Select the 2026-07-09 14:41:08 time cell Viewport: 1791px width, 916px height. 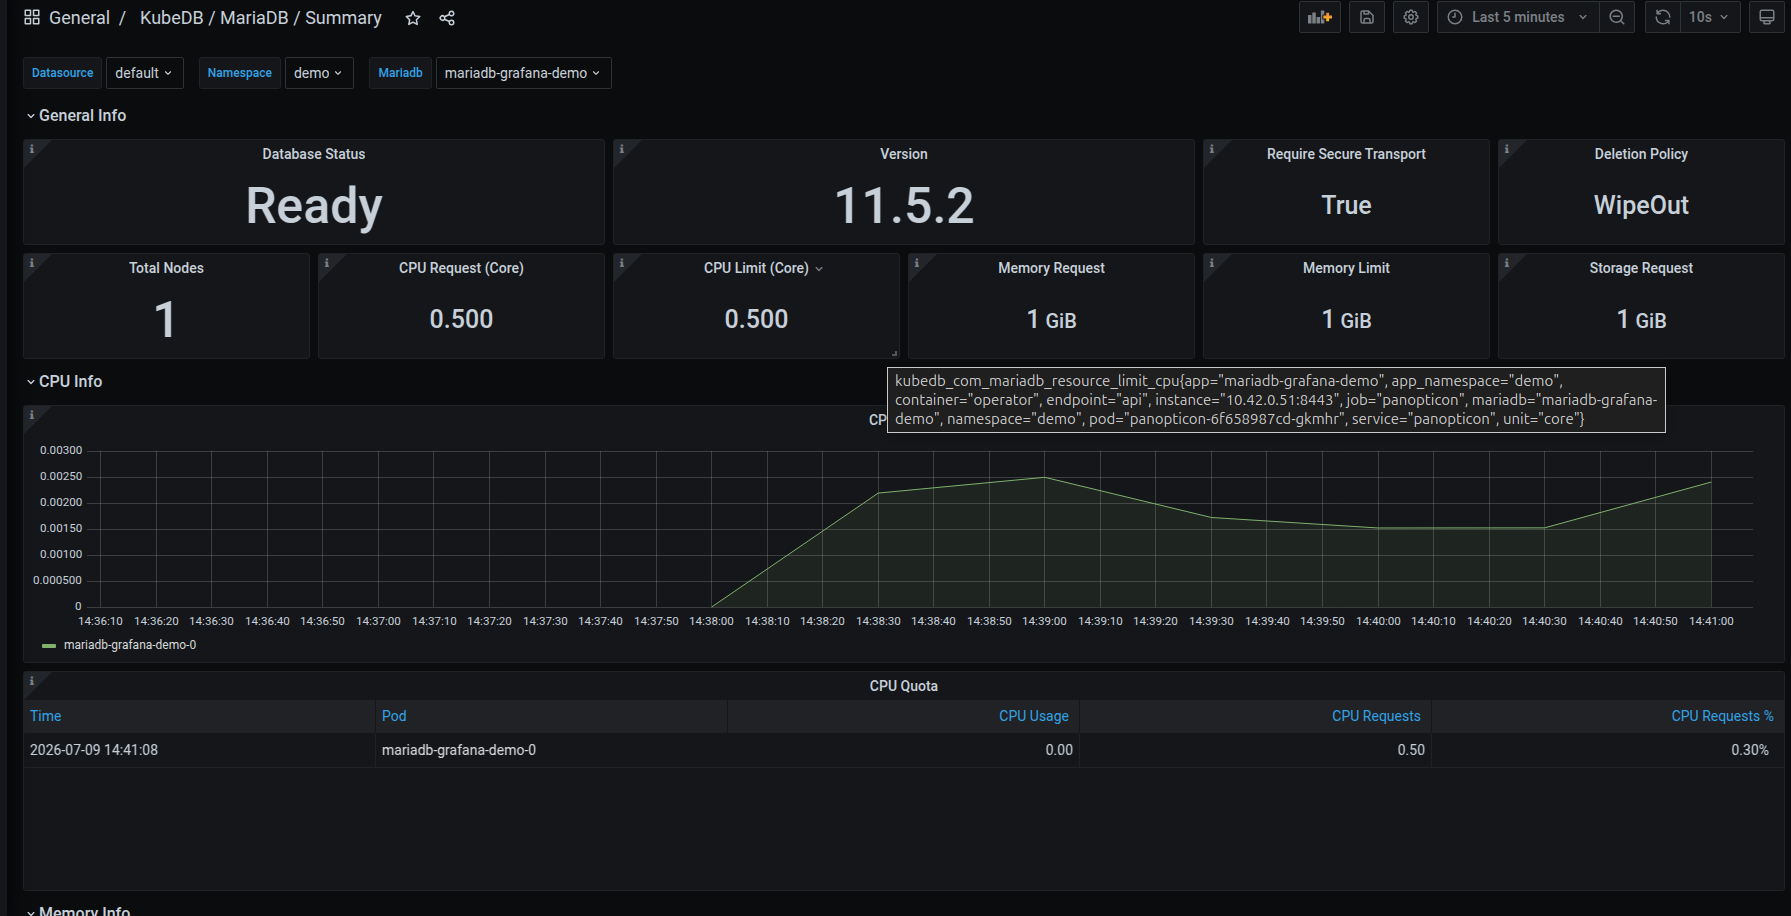click(199, 750)
